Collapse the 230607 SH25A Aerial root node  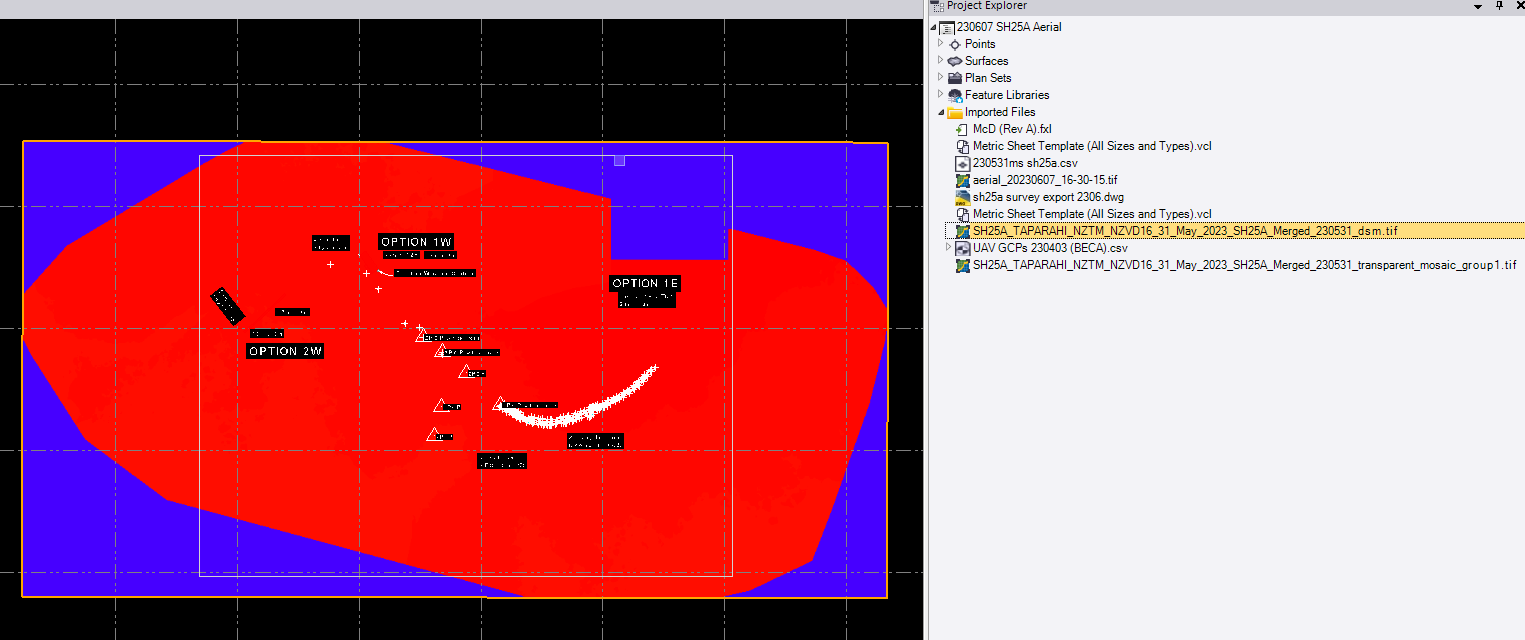coord(934,27)
